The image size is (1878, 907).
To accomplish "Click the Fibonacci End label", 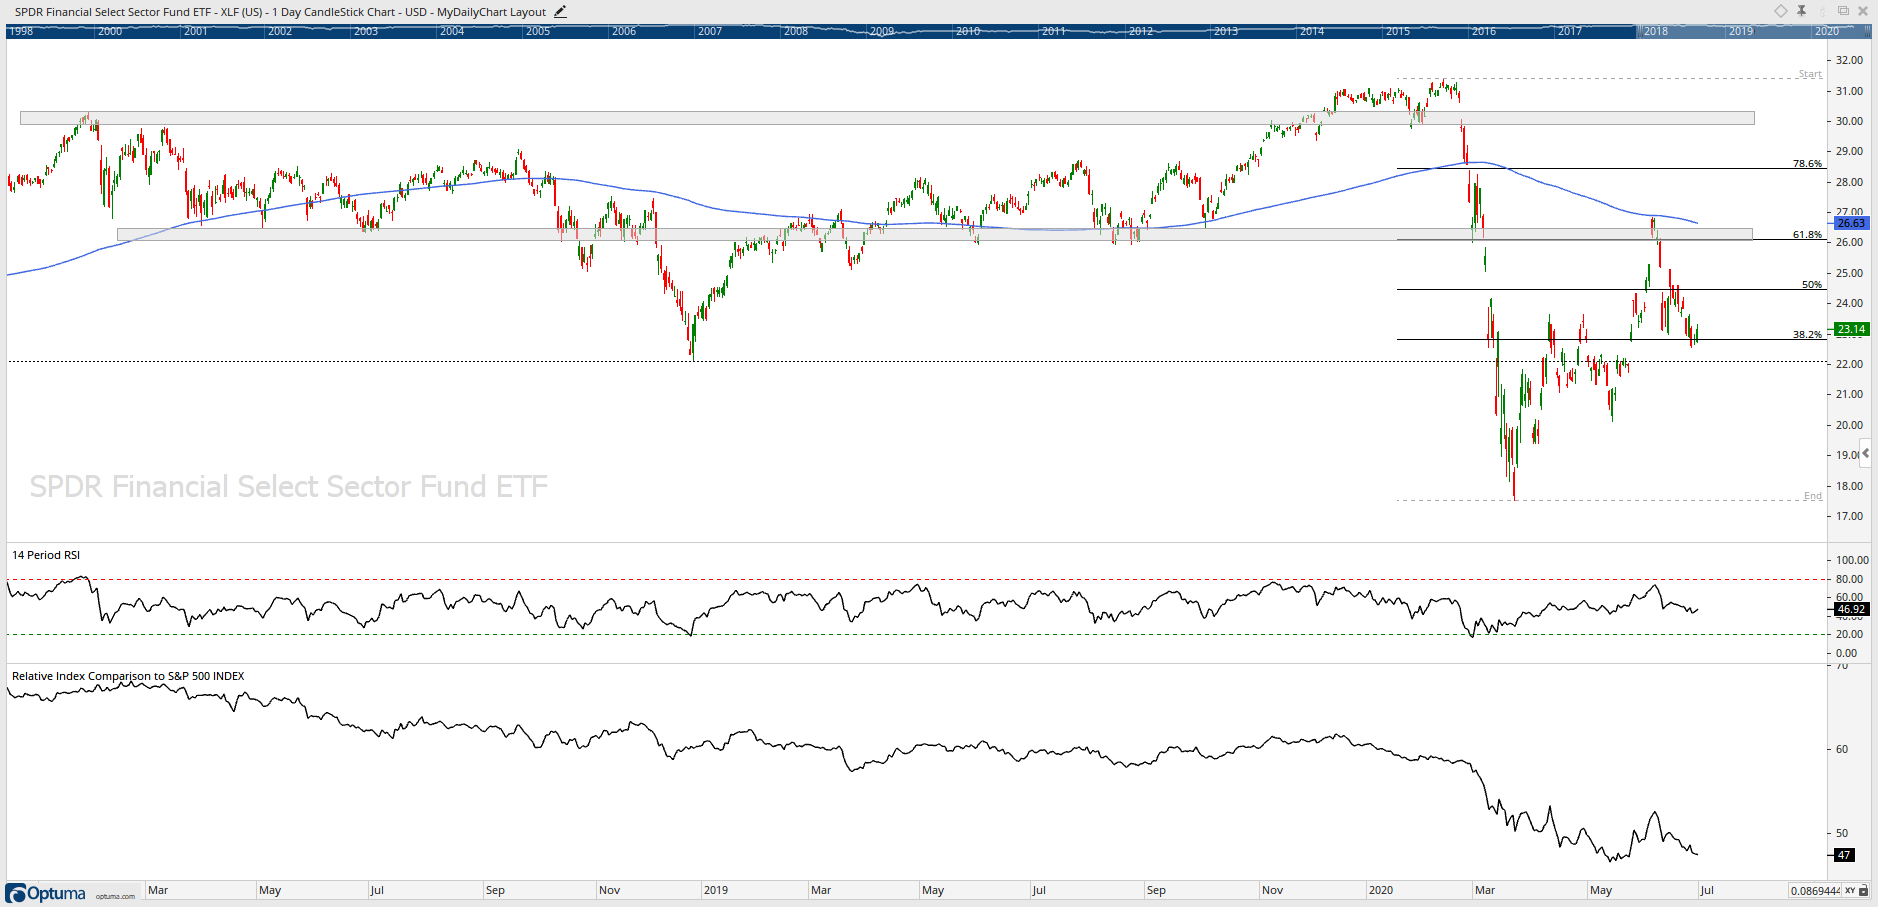I will 1813,496.
